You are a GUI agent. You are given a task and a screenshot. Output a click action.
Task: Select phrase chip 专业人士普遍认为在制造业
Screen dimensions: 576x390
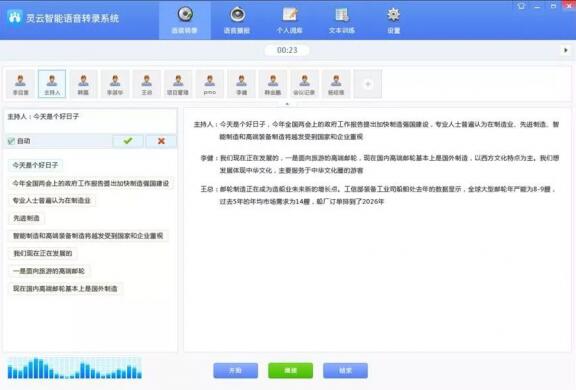(52, 201)
